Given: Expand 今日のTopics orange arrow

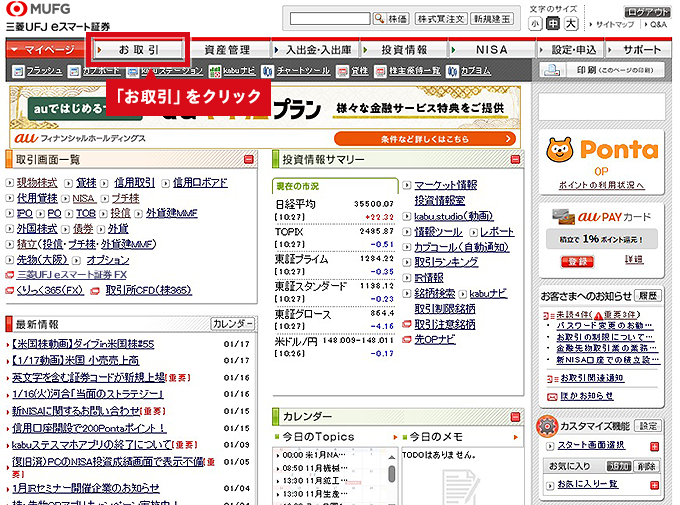Looking at the screenshot, I should [x=395, y=437].
